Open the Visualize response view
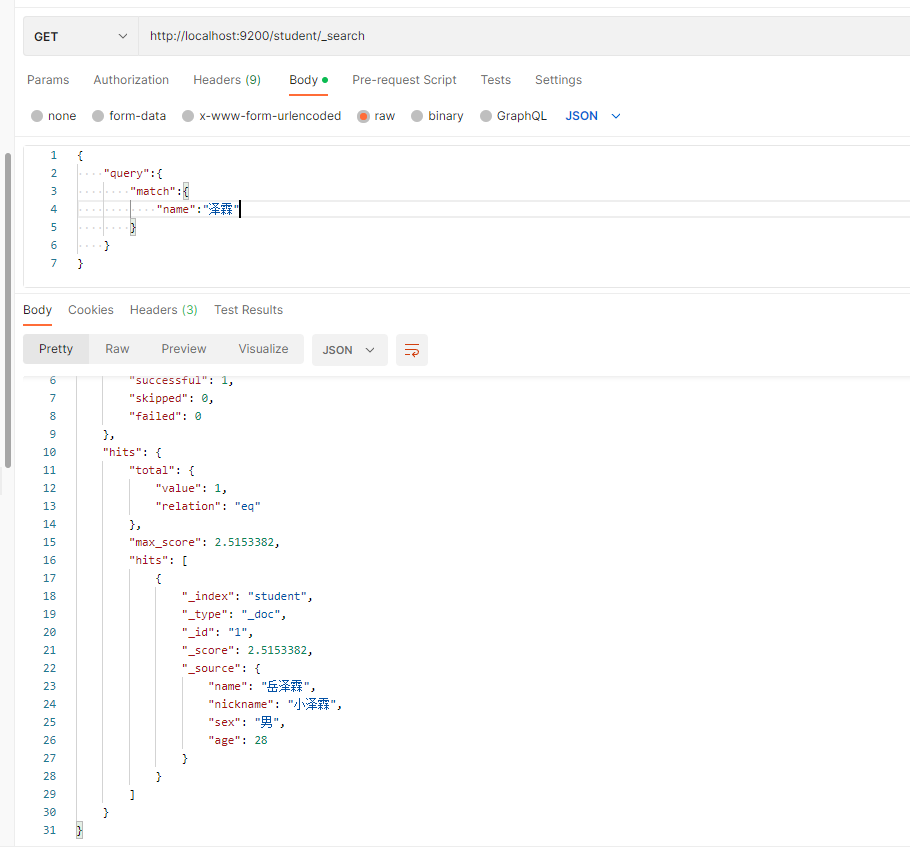Screen dimensions: 910x852 (x=263, y=349)
